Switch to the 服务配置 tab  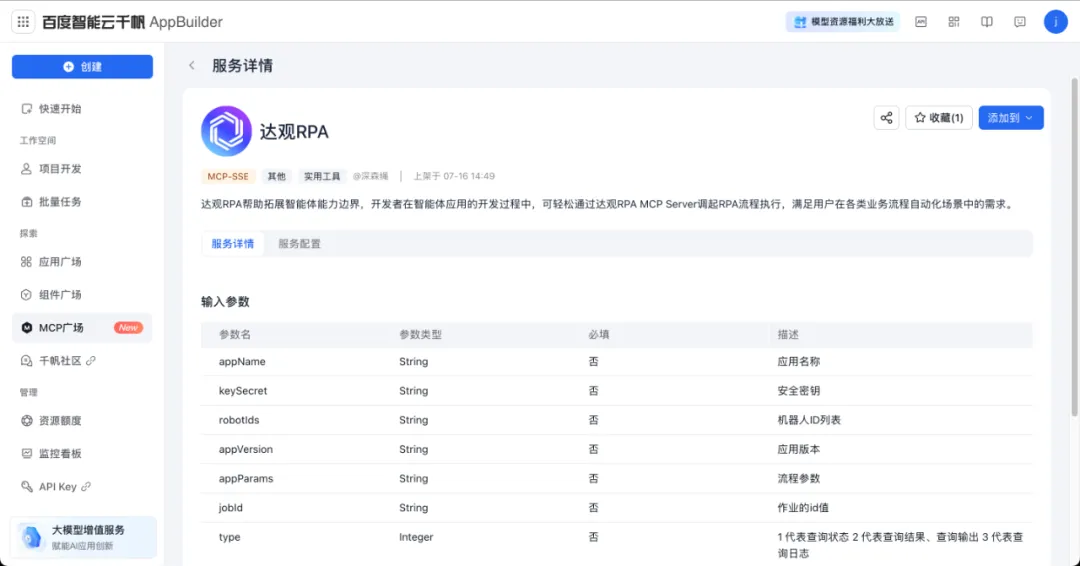coord(299,244)
